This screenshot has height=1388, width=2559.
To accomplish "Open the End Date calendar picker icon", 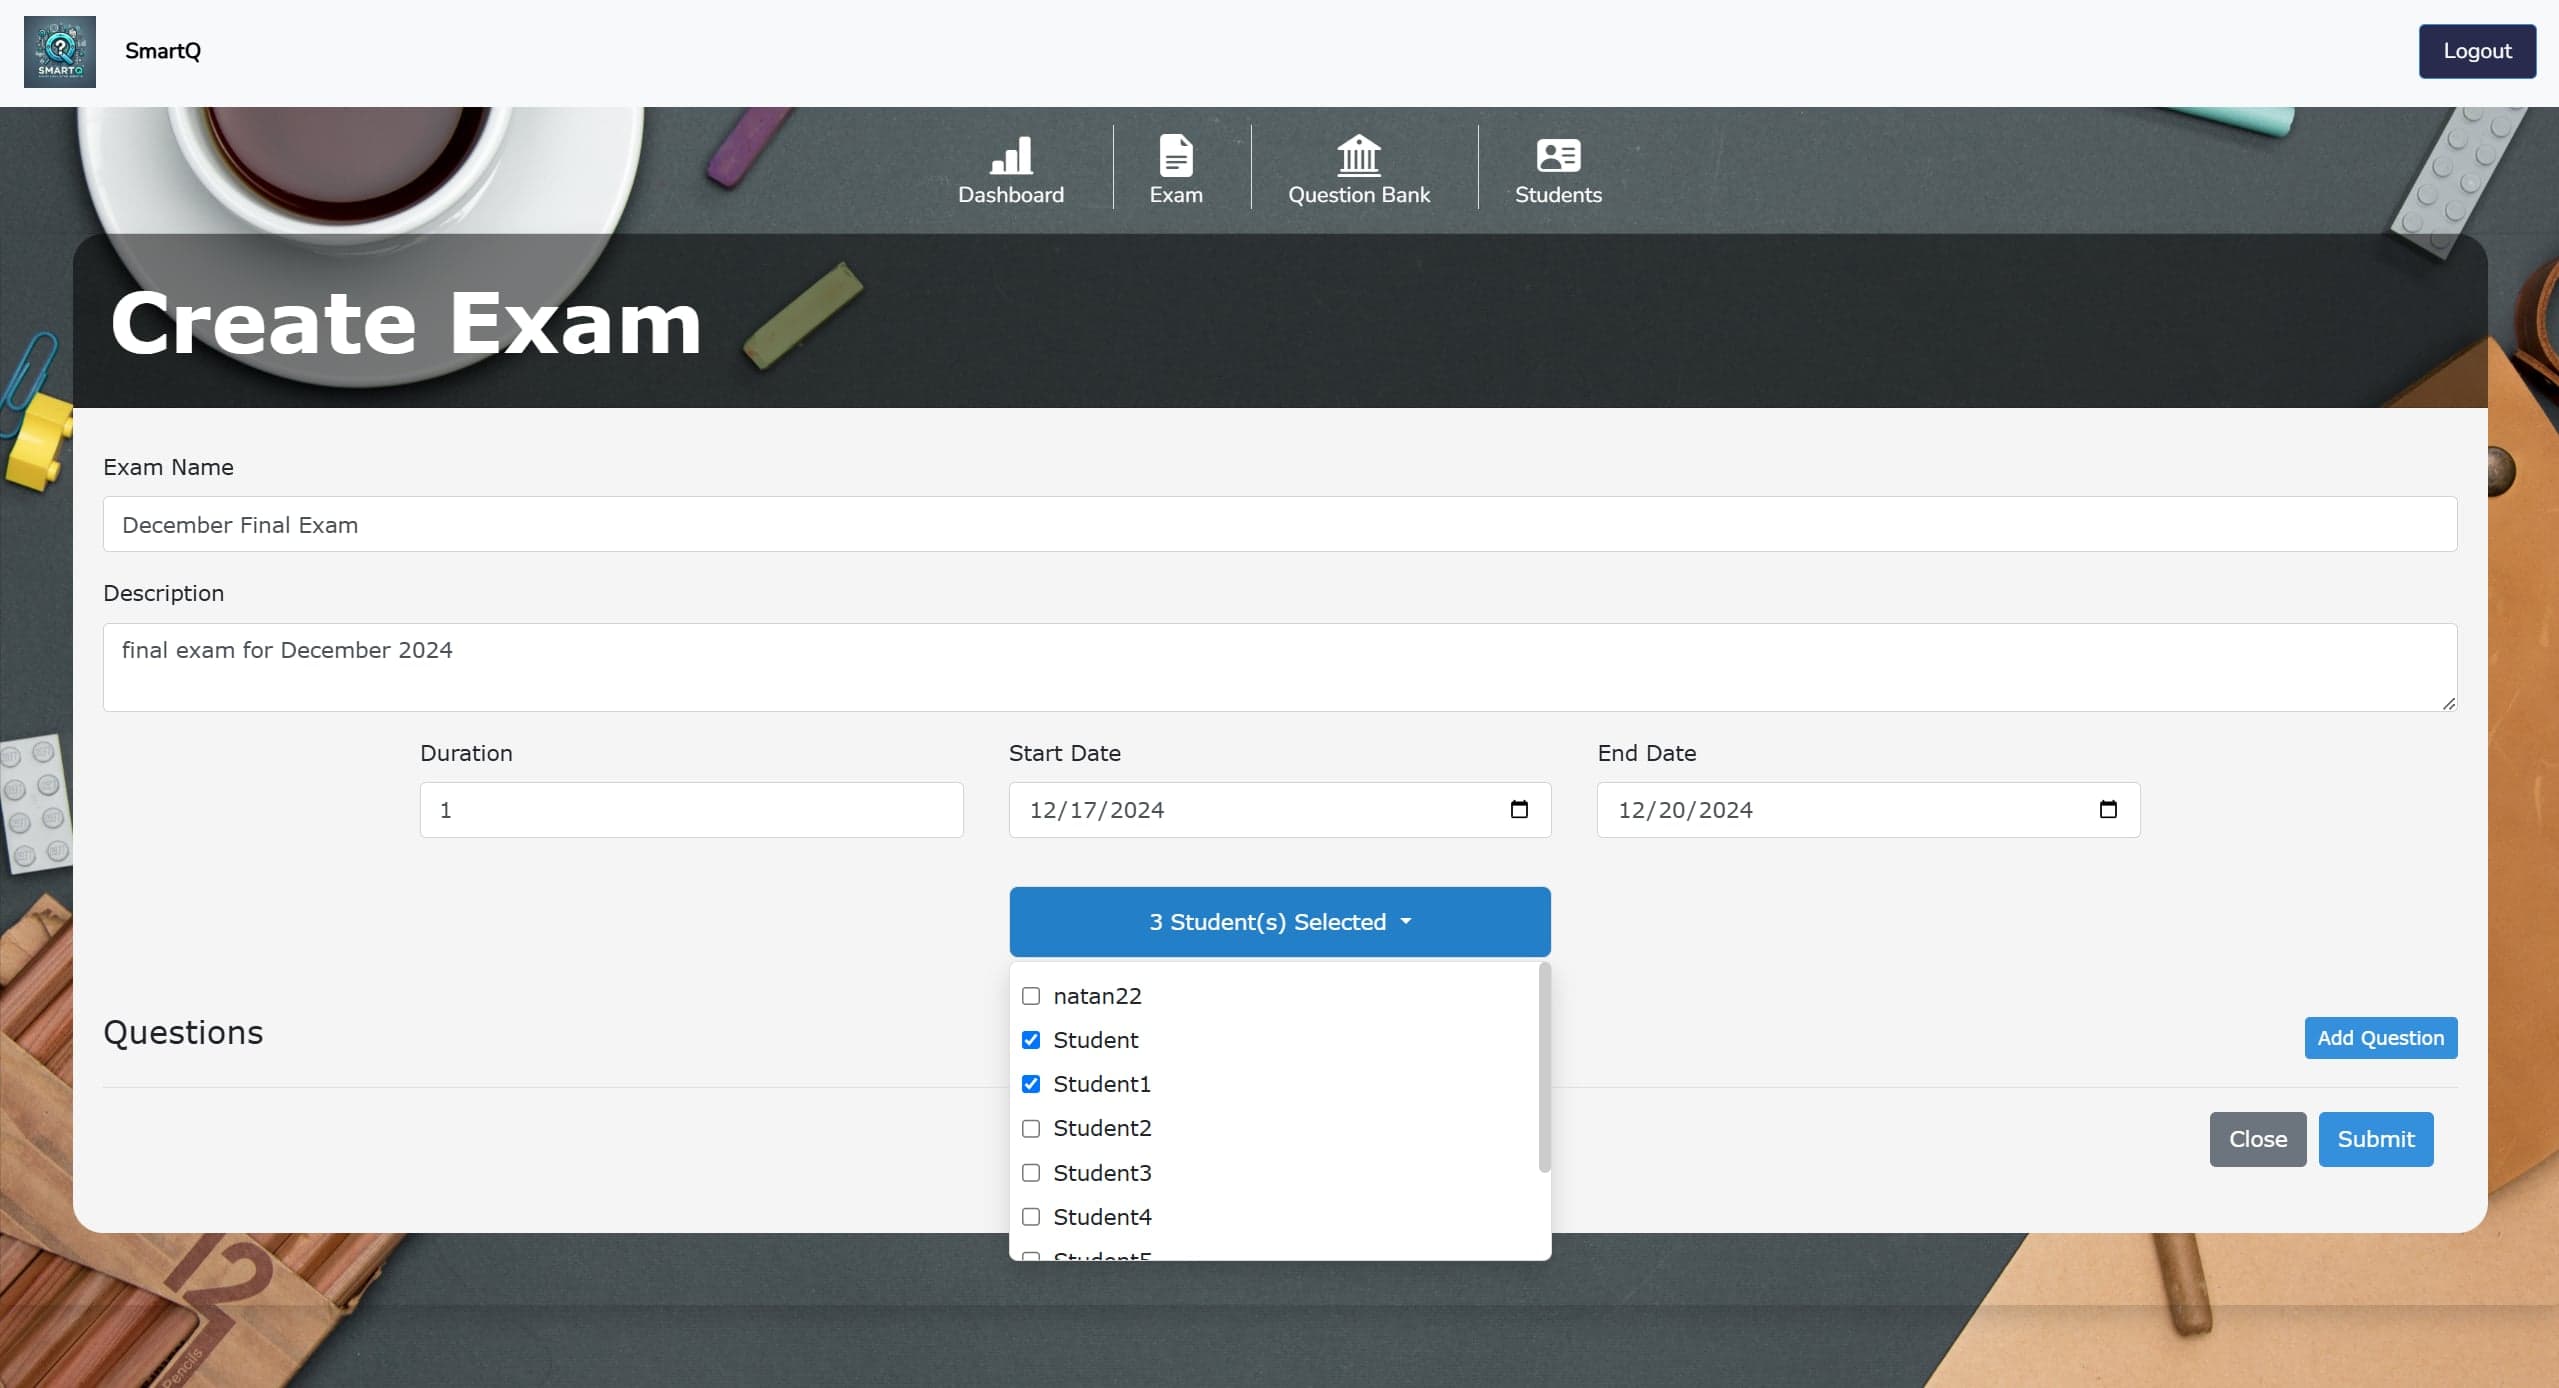I will (x=2108, y=809).
